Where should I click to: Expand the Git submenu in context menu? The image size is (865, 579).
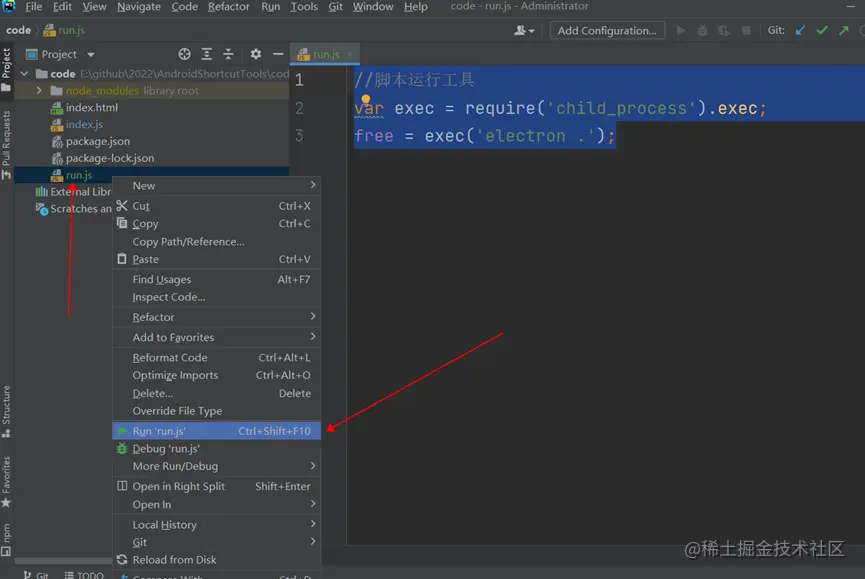tap(216, 542)
